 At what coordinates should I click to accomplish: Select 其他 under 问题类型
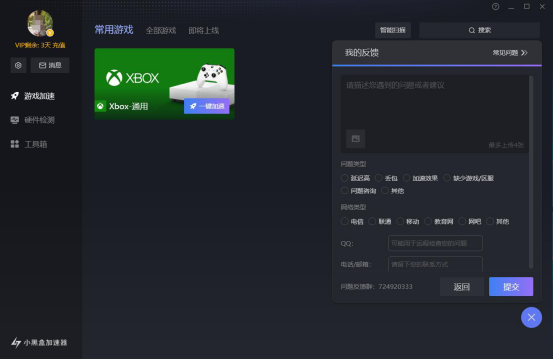(x=385, y=191)
